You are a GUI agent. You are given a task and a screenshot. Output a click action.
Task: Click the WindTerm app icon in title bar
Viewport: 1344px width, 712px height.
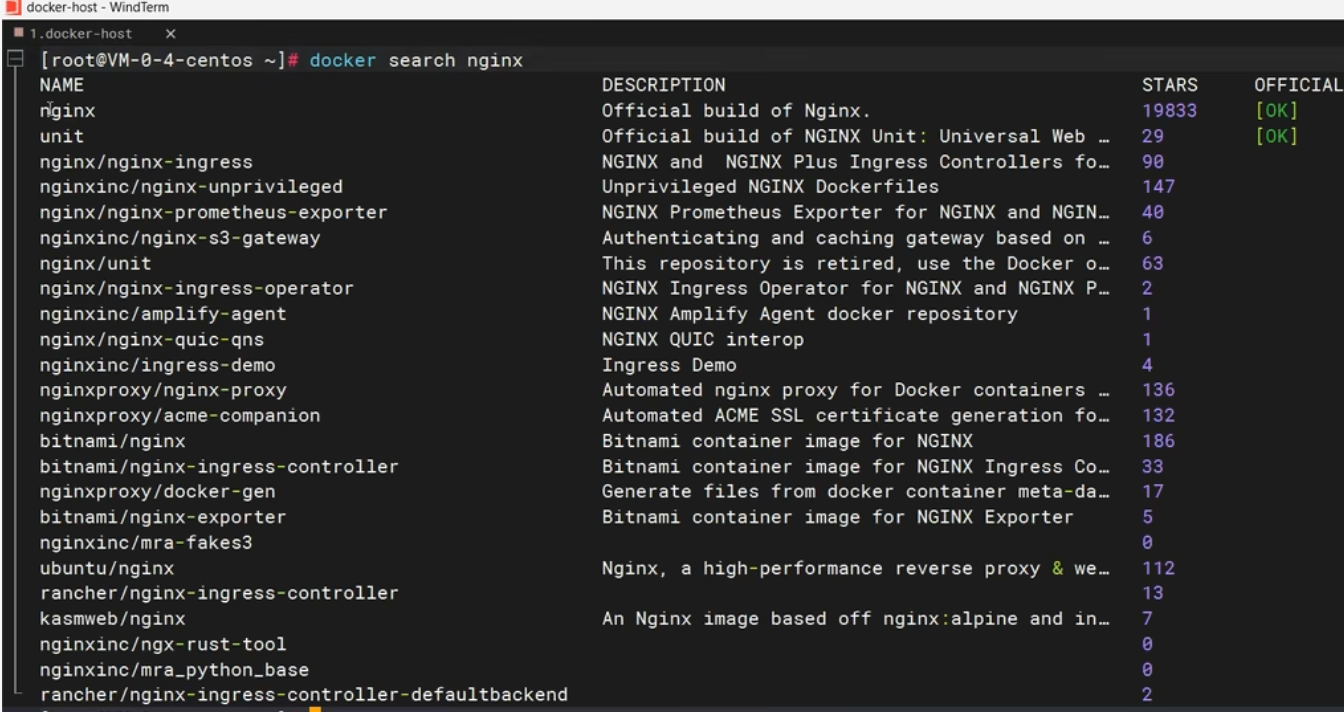[x=13, y=8]
